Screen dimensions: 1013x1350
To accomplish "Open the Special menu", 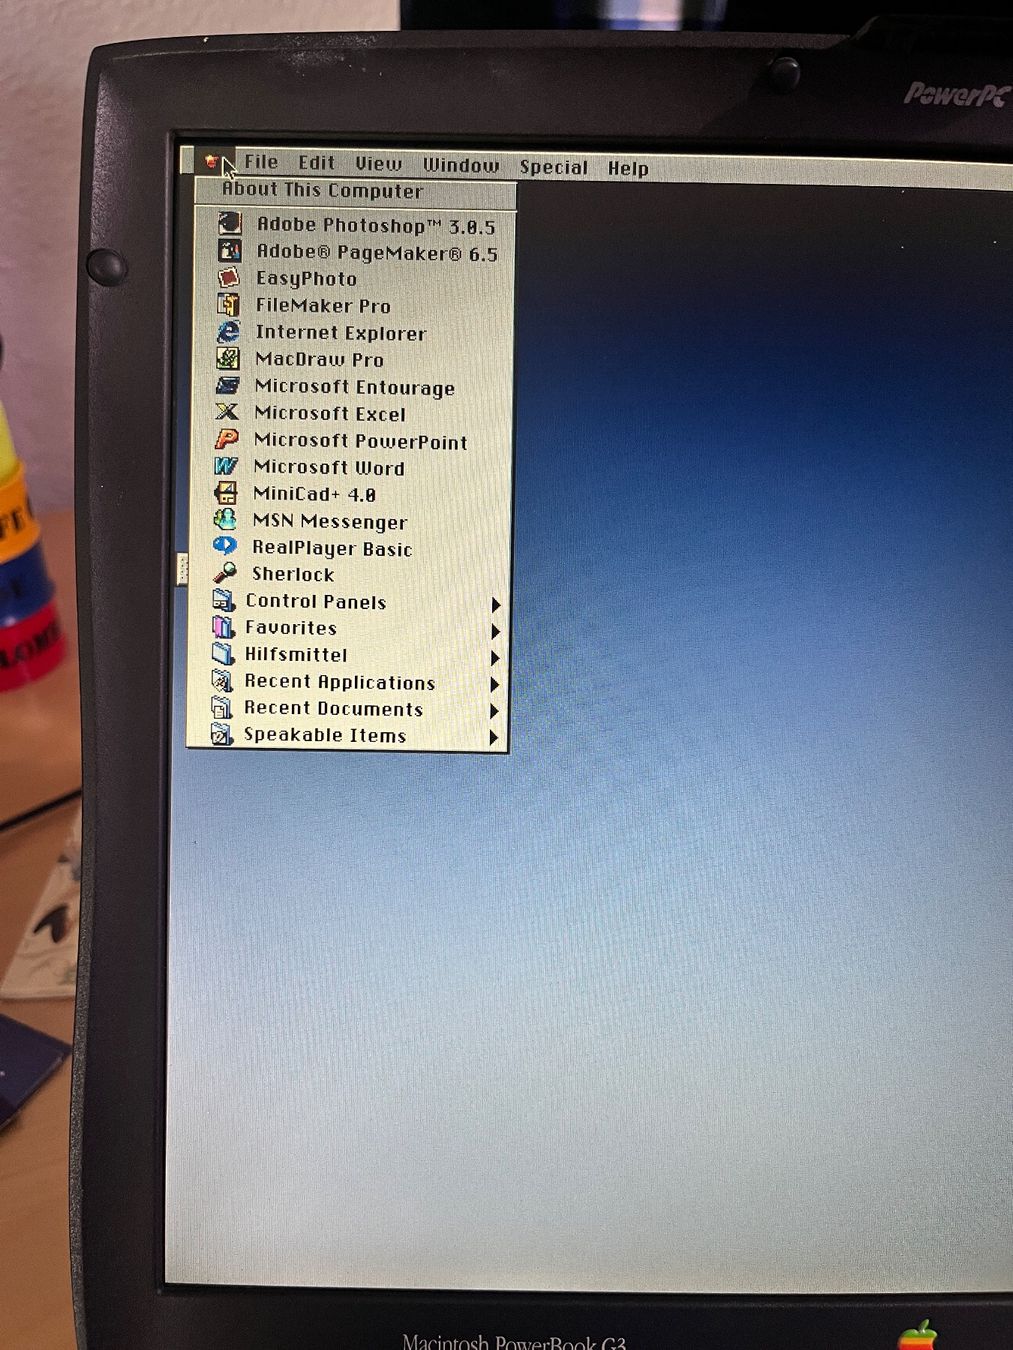I will coord(553,167).
